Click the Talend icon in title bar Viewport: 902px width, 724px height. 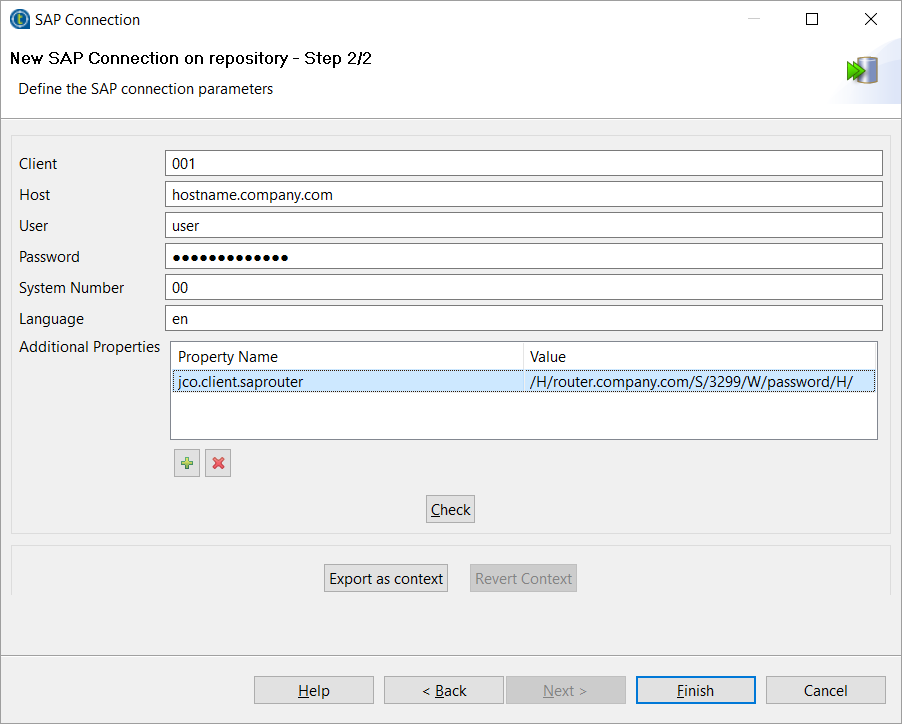pos(19,20)
